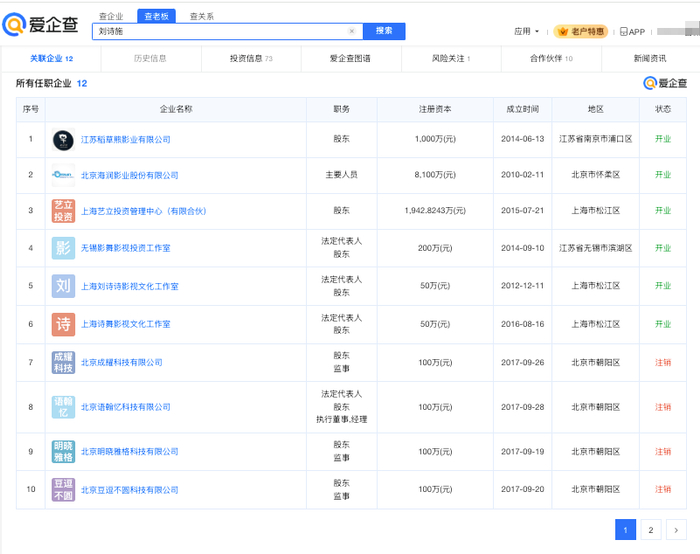
Task: Click the 江苏稻草熊影业 company logo
Action: point(63,139)
